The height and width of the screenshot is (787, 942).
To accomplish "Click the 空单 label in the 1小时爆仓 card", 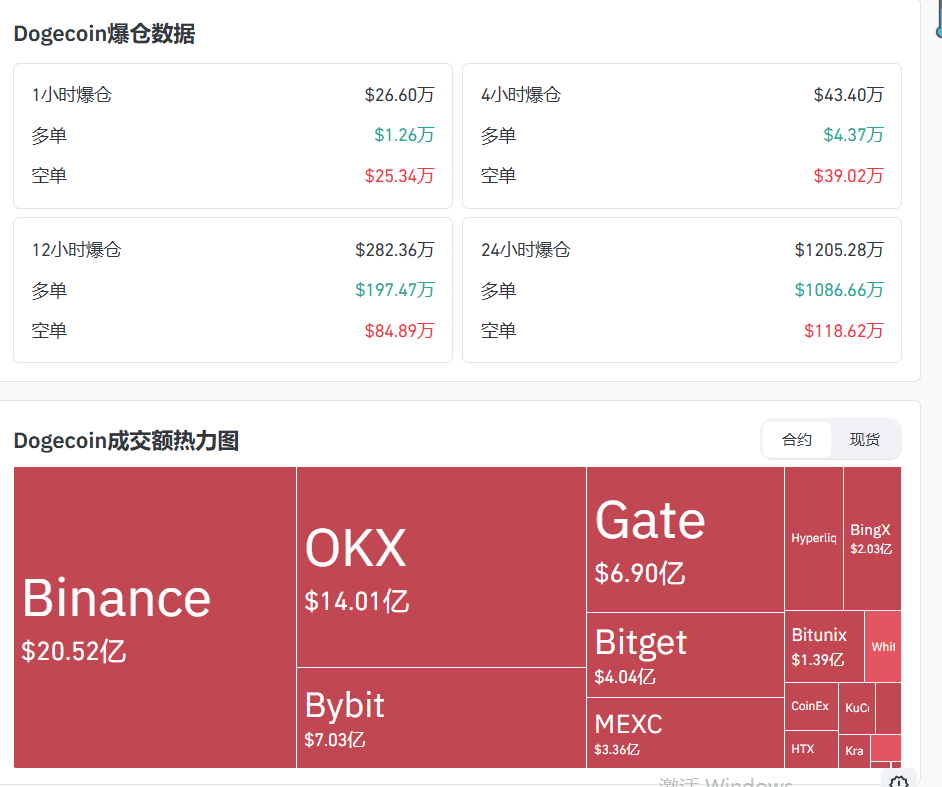I will tap(49, 176).
